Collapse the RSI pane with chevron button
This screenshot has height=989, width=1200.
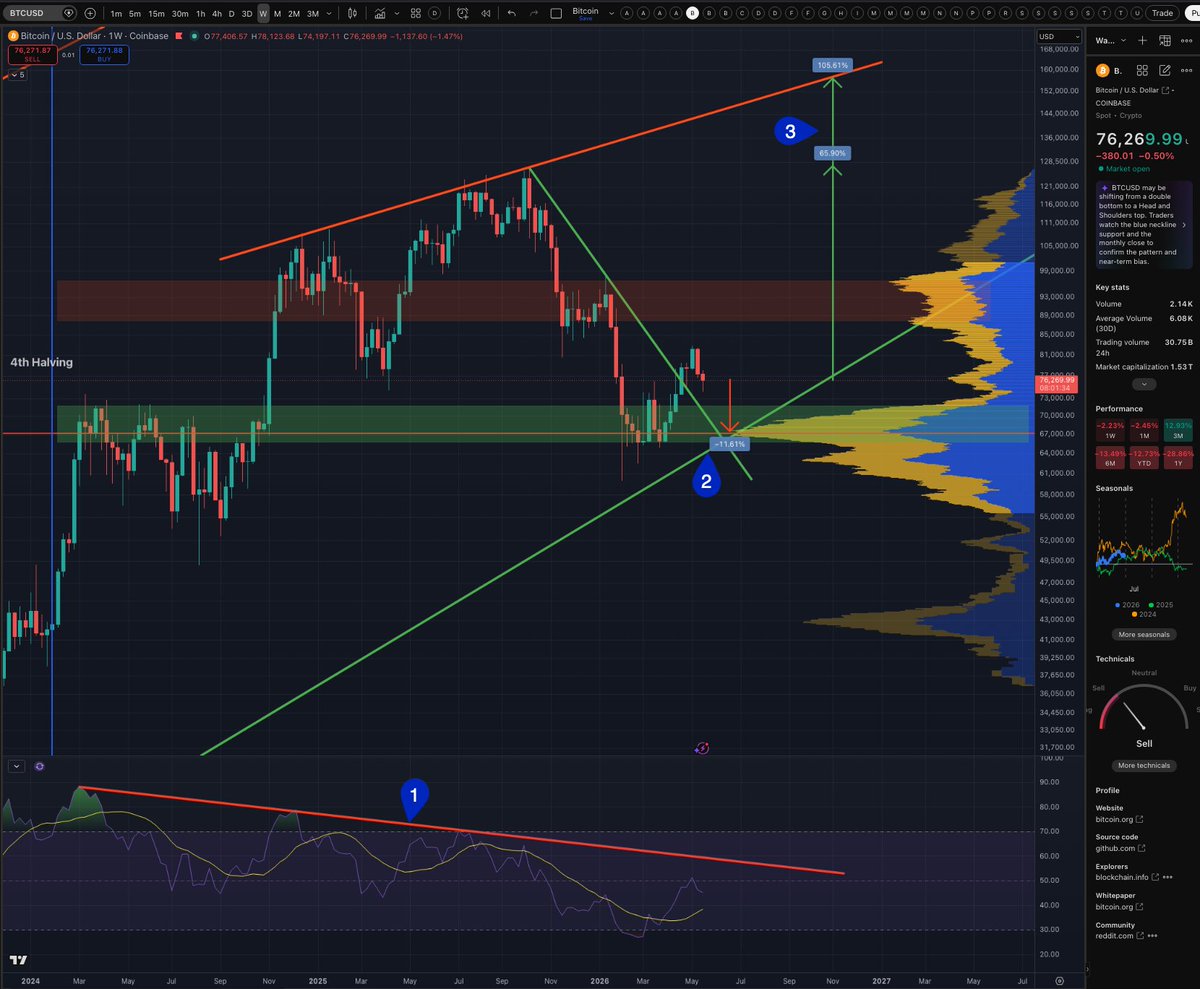click(17, 766)
